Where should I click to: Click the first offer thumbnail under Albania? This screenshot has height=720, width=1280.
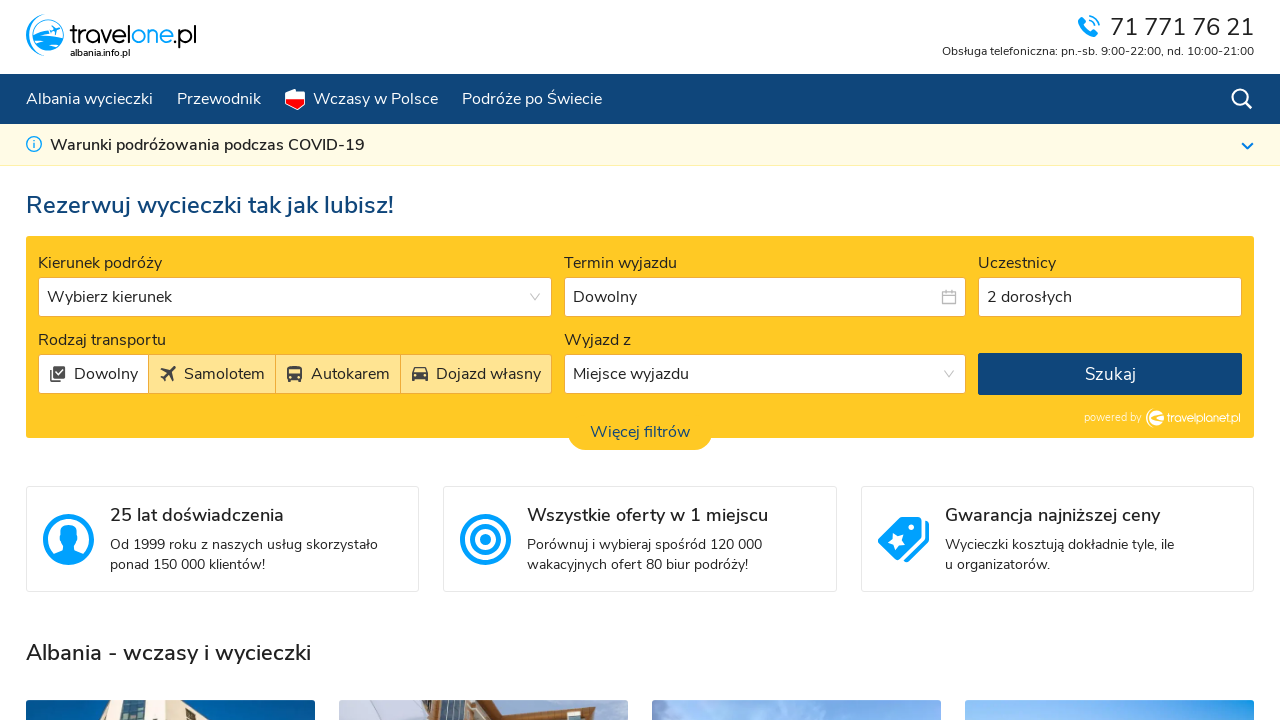point(170,710)
